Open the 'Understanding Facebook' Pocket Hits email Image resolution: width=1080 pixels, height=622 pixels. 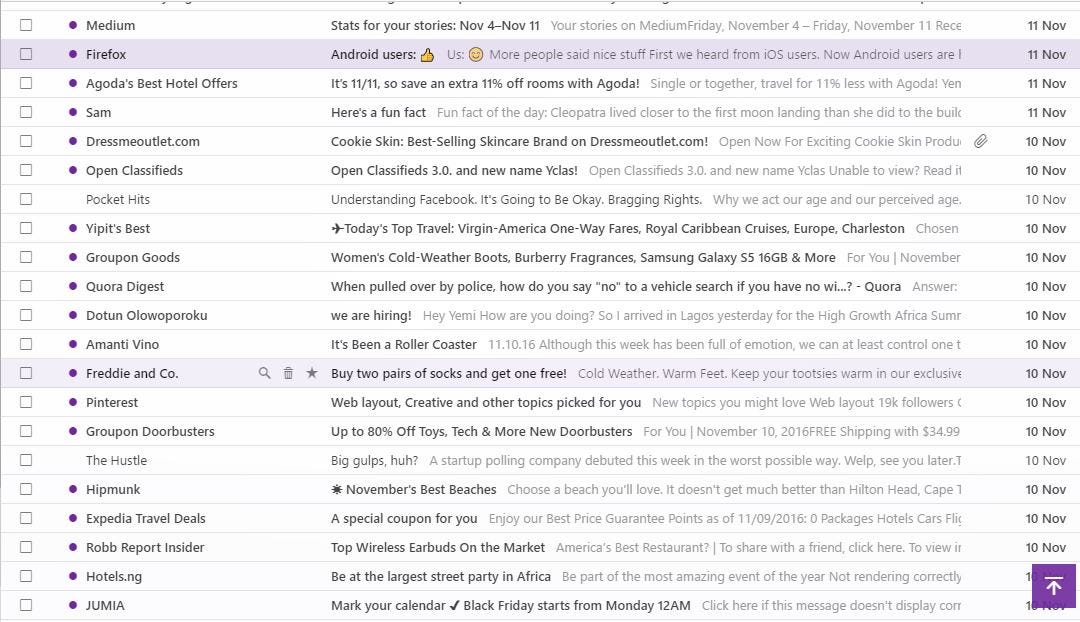point(517,199)
